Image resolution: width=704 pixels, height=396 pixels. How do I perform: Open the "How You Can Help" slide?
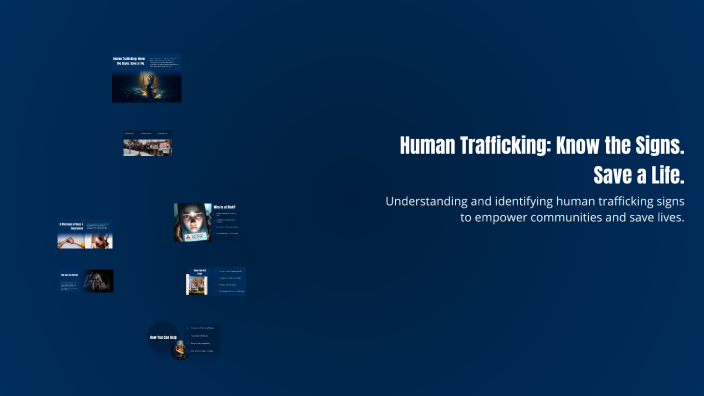[x=184, y=340]
